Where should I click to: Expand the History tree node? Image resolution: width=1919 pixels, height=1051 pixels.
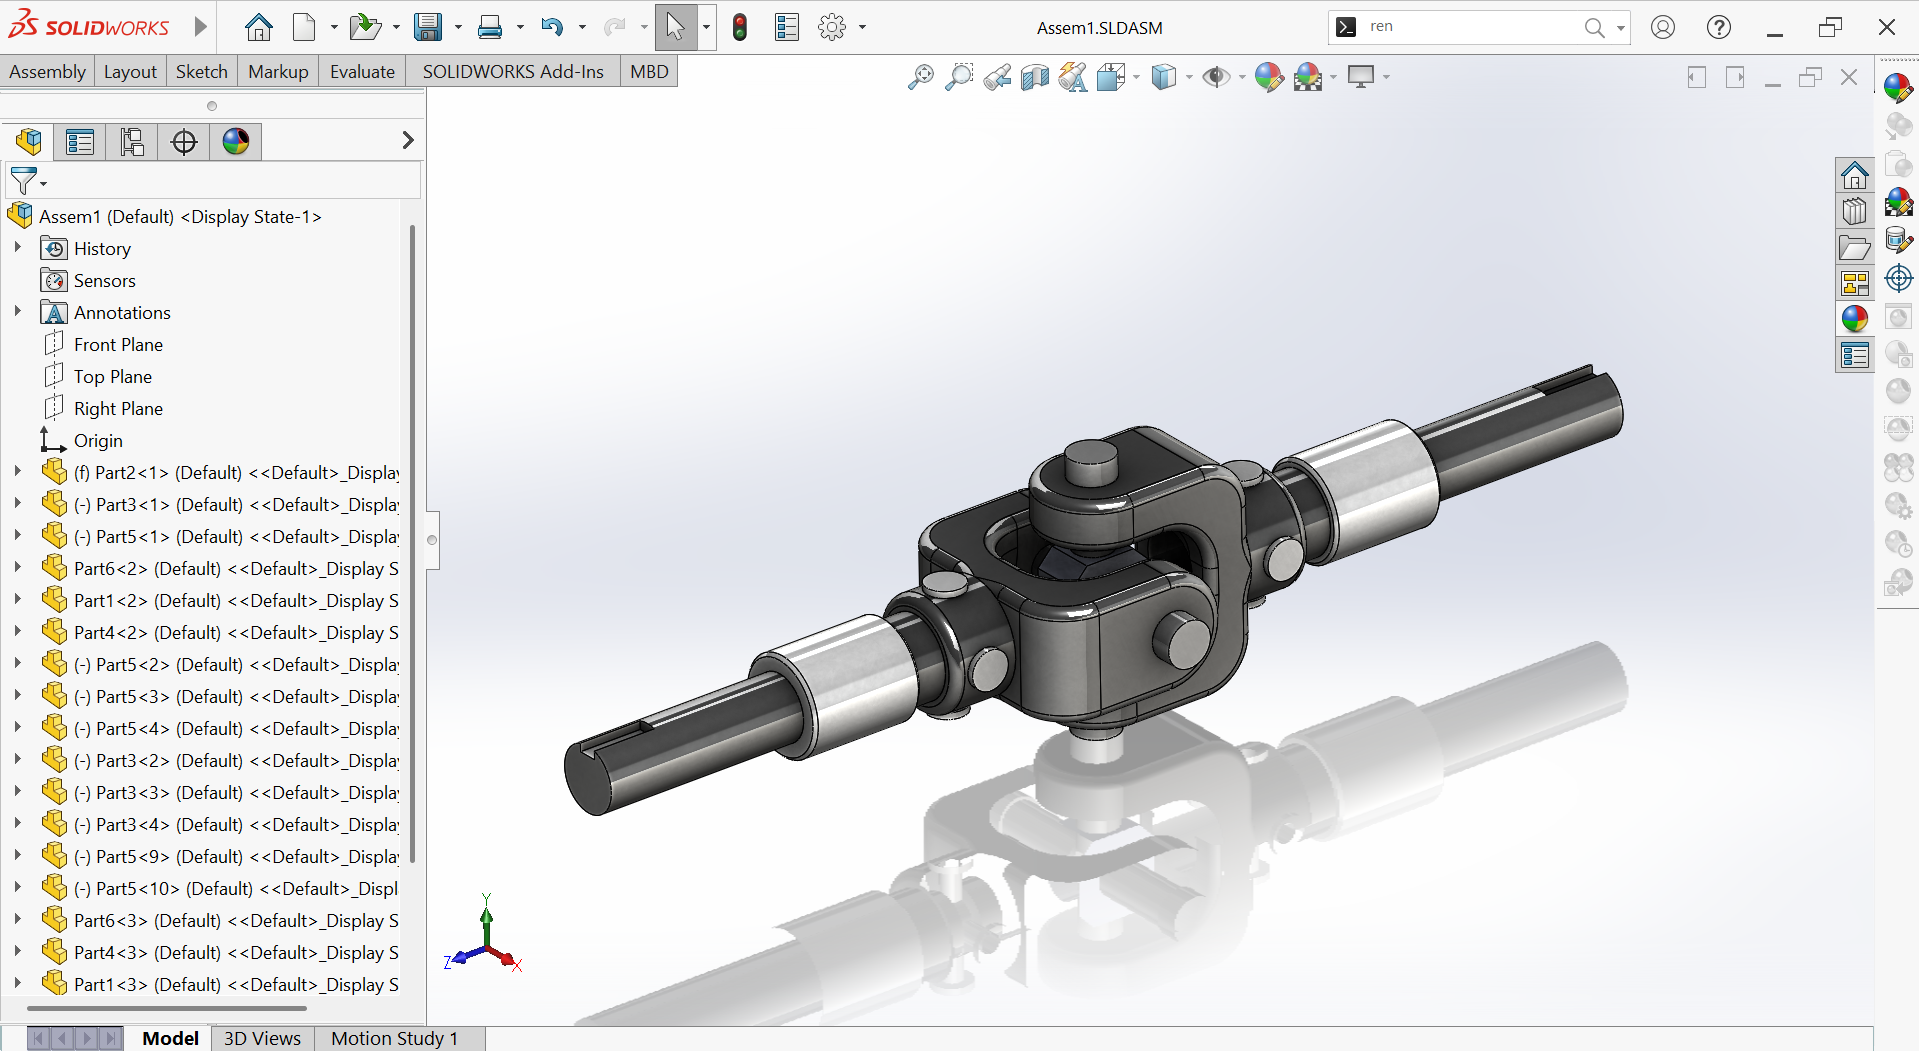coord(17,247)
